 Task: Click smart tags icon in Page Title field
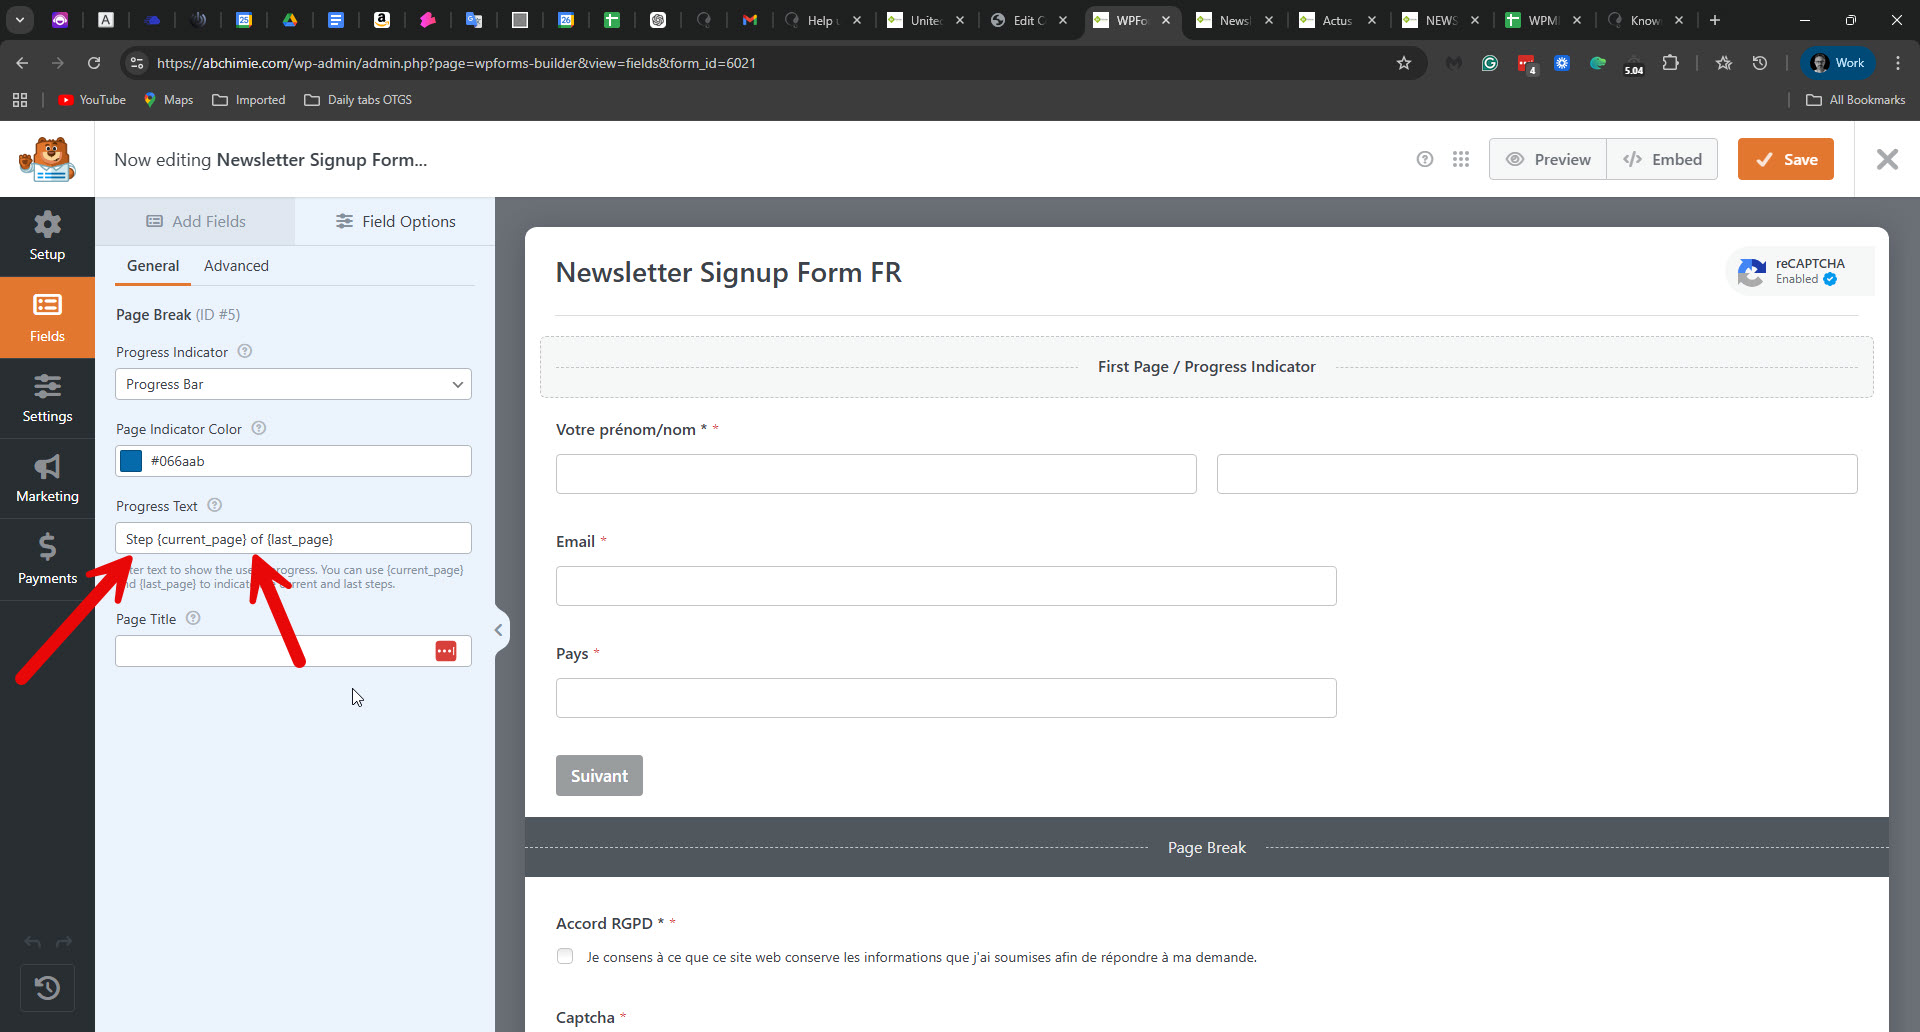tap(446, 651)
